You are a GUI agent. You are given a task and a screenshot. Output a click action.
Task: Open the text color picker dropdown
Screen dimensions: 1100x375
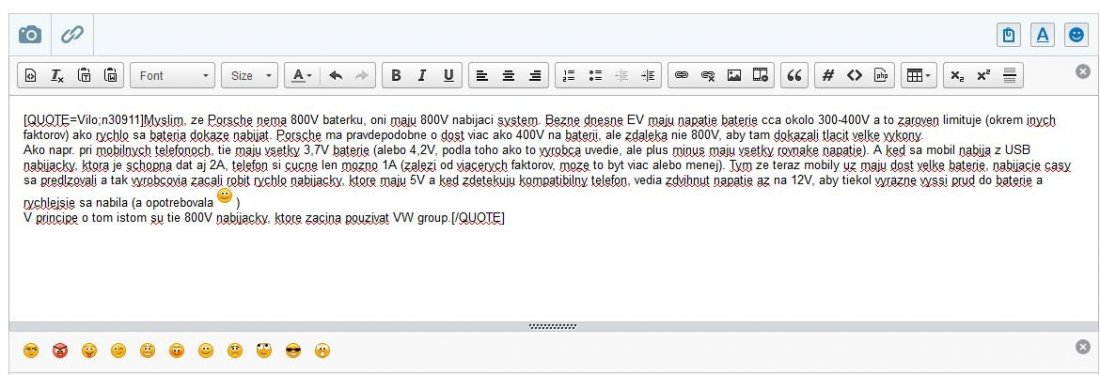pyautogui.click(x=302, y=76)
